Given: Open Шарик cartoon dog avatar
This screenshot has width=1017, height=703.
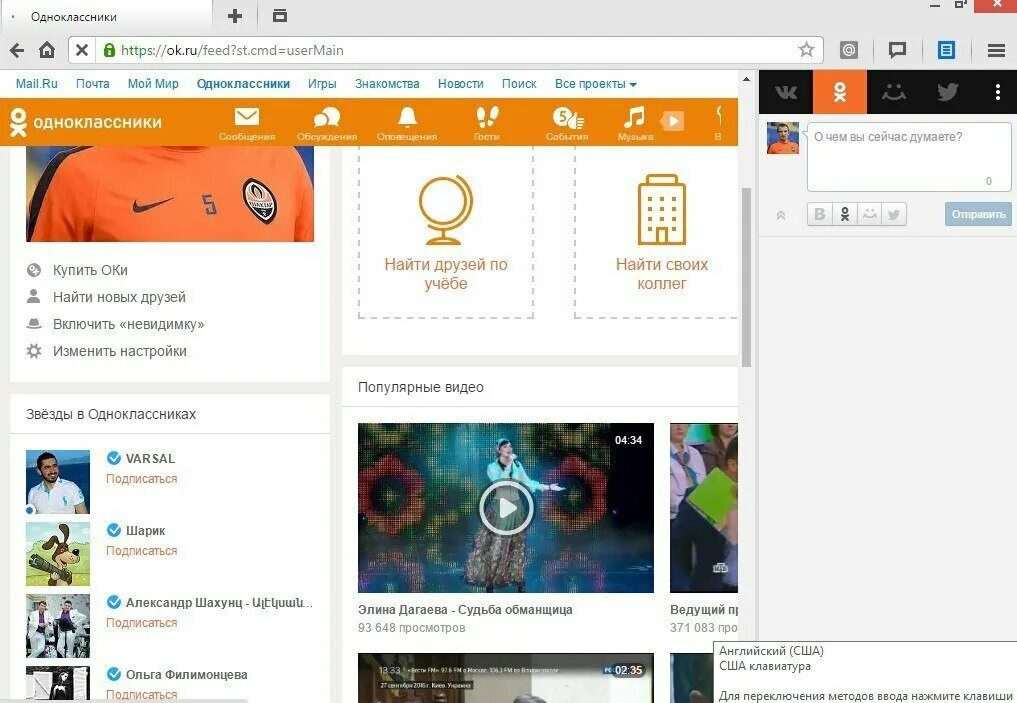Looking at the screenshot, I should tap(58, 554).
